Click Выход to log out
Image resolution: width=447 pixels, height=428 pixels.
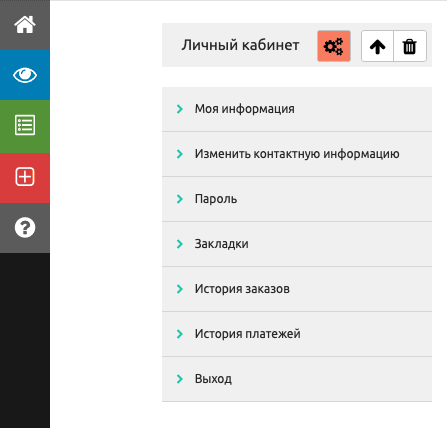tap(213, 379)
